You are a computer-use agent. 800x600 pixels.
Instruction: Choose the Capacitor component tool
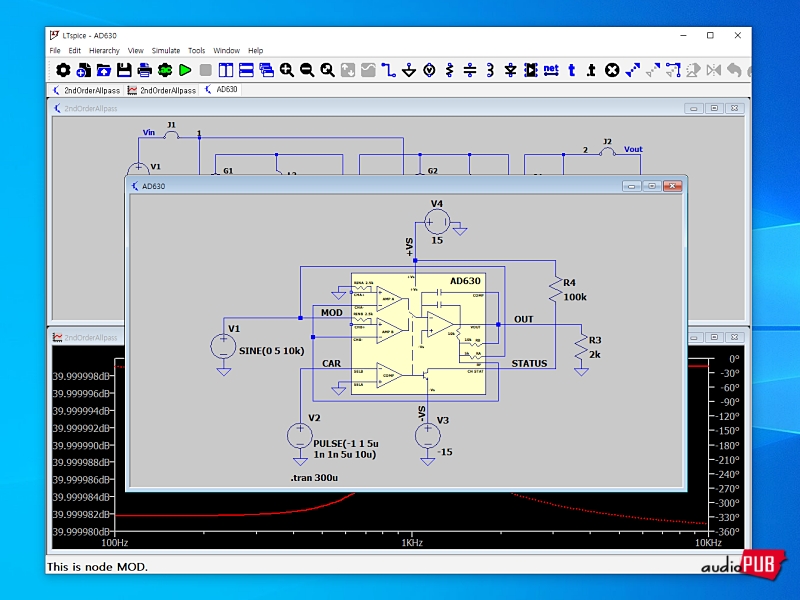(470, 70)
